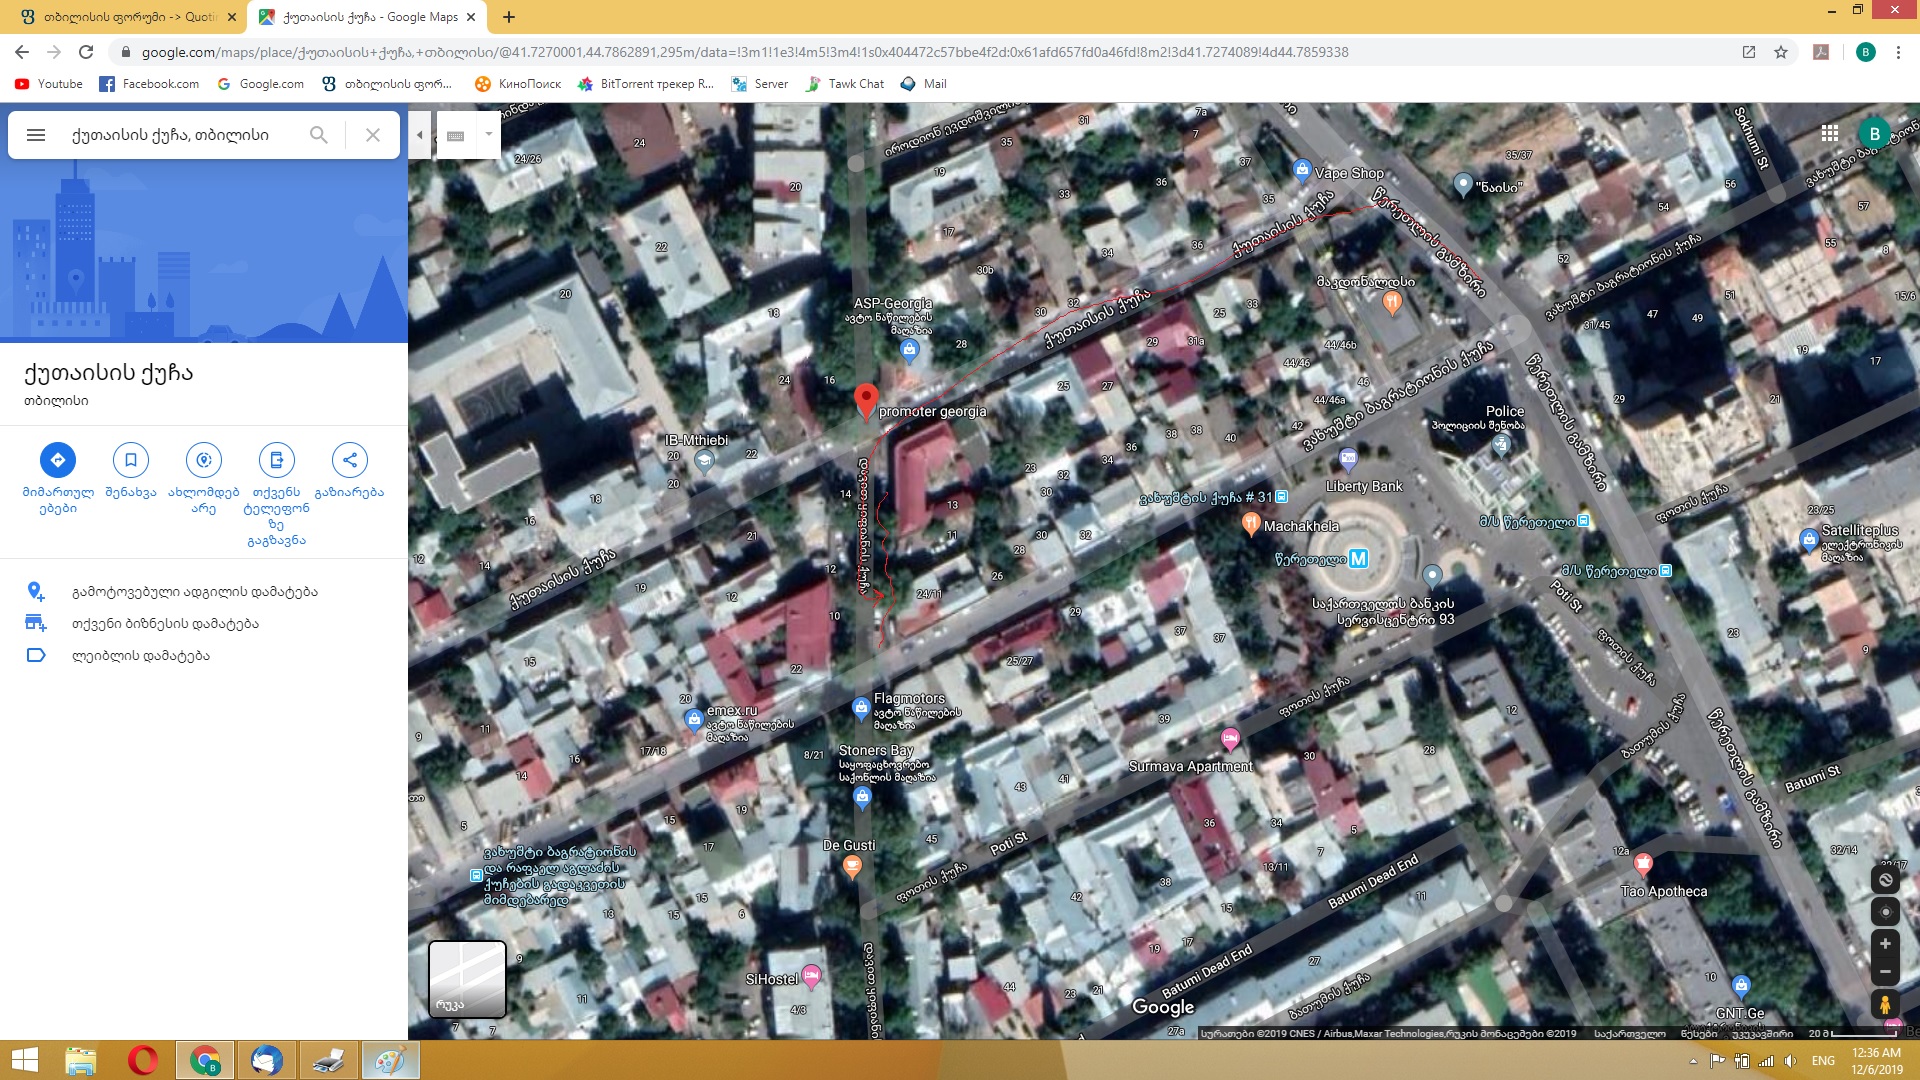This screenshot has height=1080, width=1920.
Task: Open the hamburger menu in Maps search box
Action: [36, 135]
